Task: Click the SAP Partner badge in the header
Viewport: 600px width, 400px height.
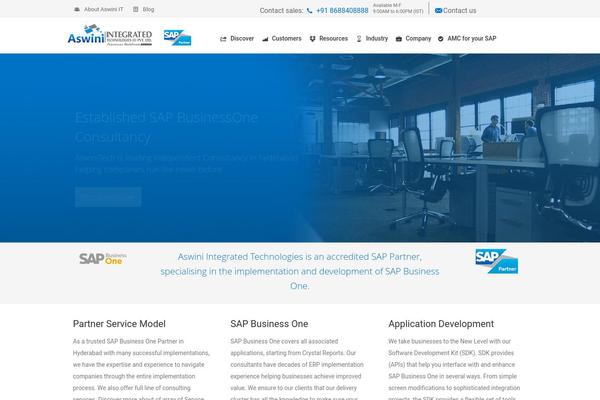Action: tap(177, 38)
